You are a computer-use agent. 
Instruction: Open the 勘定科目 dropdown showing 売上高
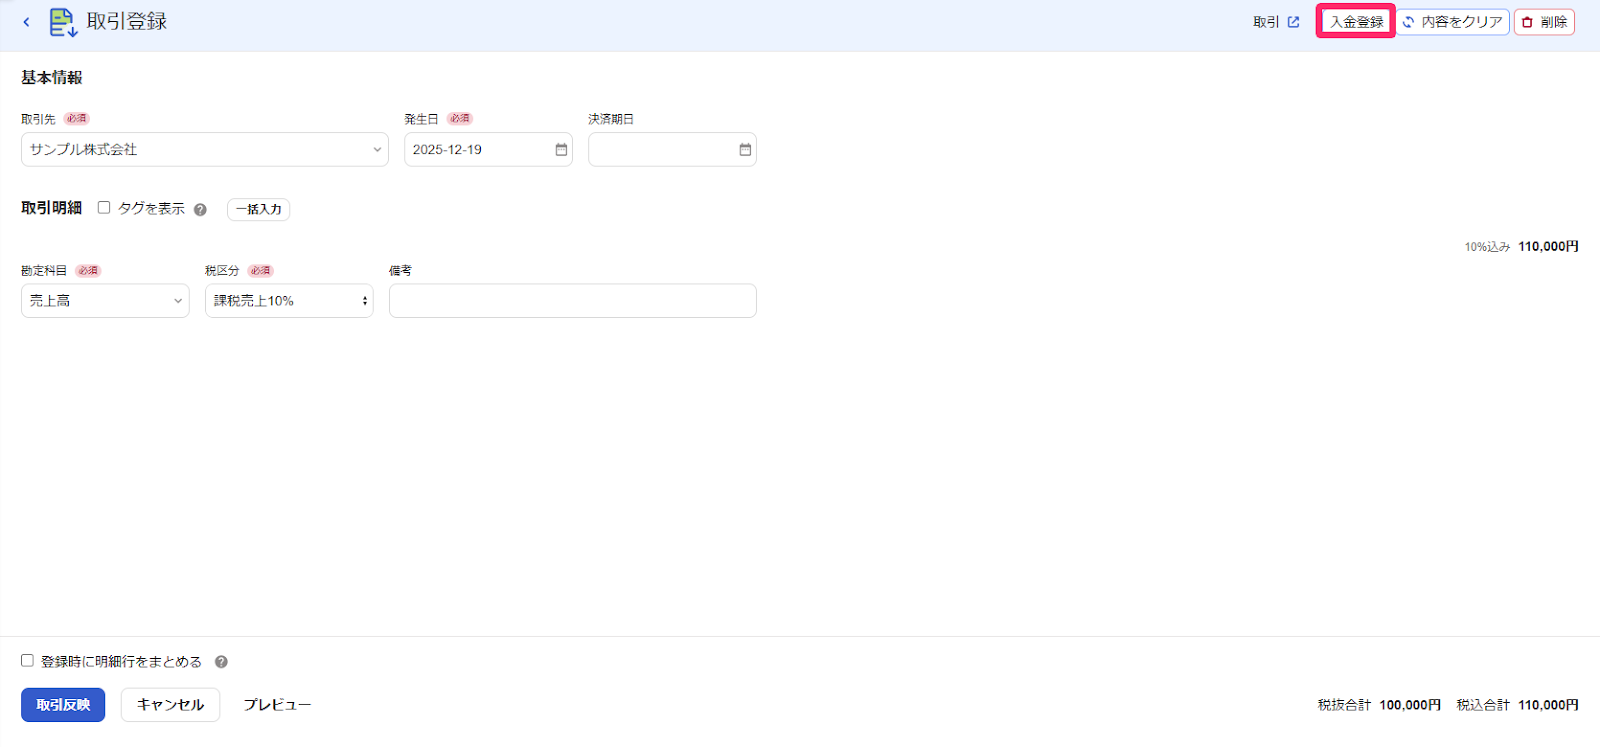pos(105,301)
